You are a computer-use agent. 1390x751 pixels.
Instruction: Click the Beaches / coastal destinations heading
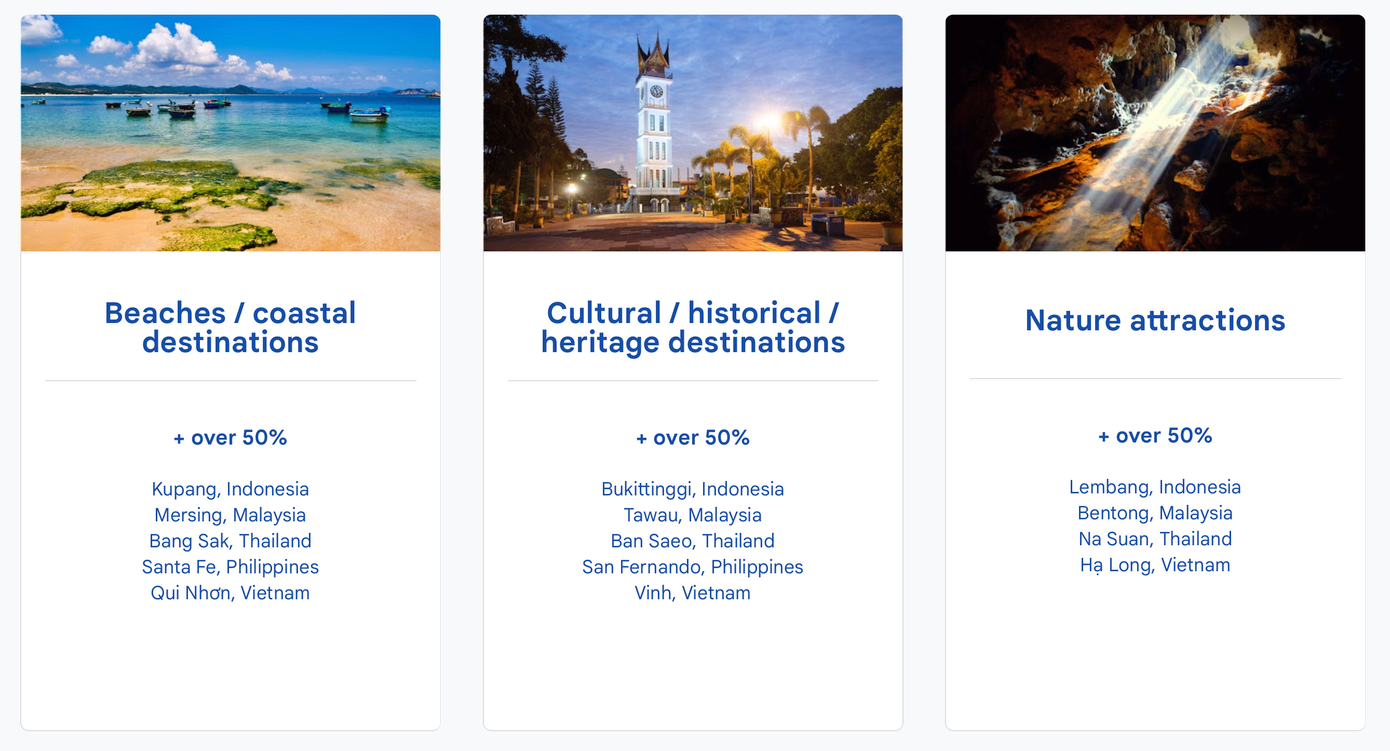pos(230,327)
